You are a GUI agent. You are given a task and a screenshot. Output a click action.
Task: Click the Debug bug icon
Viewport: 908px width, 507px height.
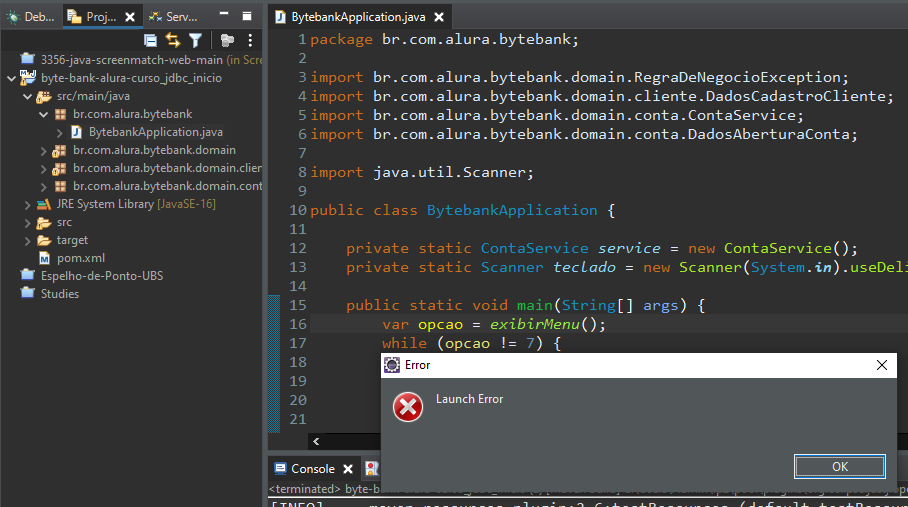[13, 17]
